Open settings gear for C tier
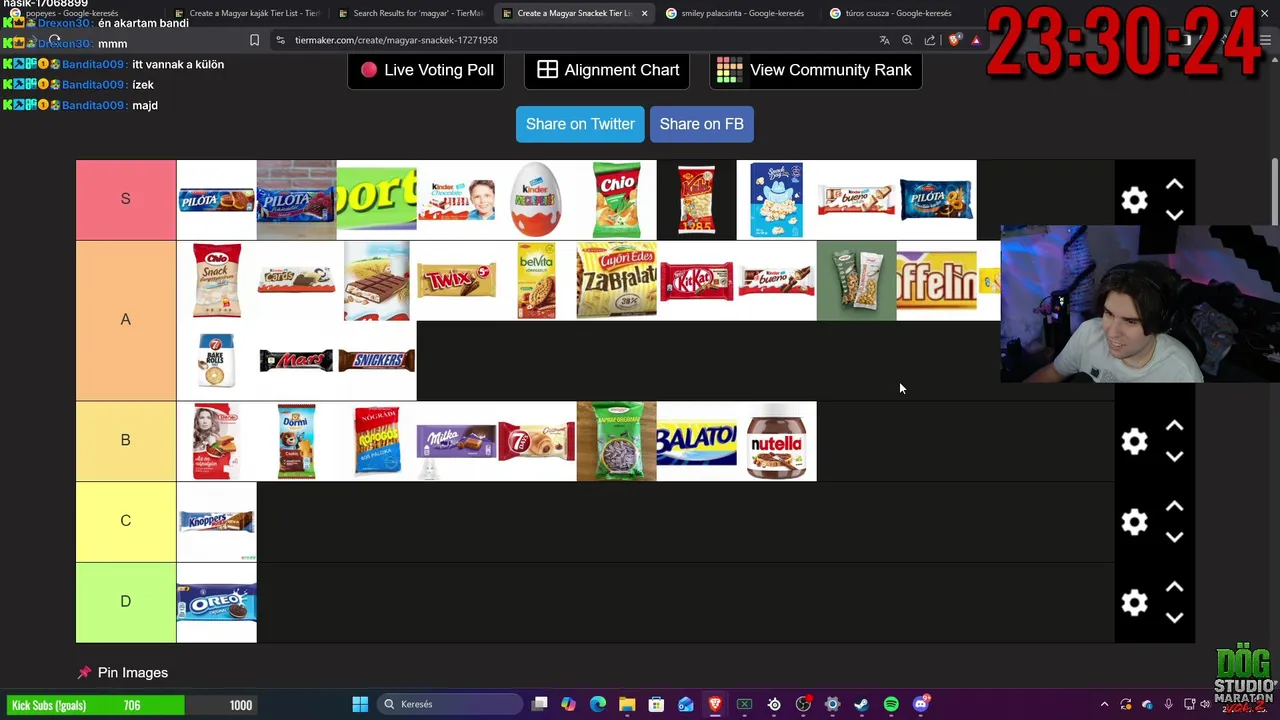Screen dimensions: 1280x720 click(1134, 522)
